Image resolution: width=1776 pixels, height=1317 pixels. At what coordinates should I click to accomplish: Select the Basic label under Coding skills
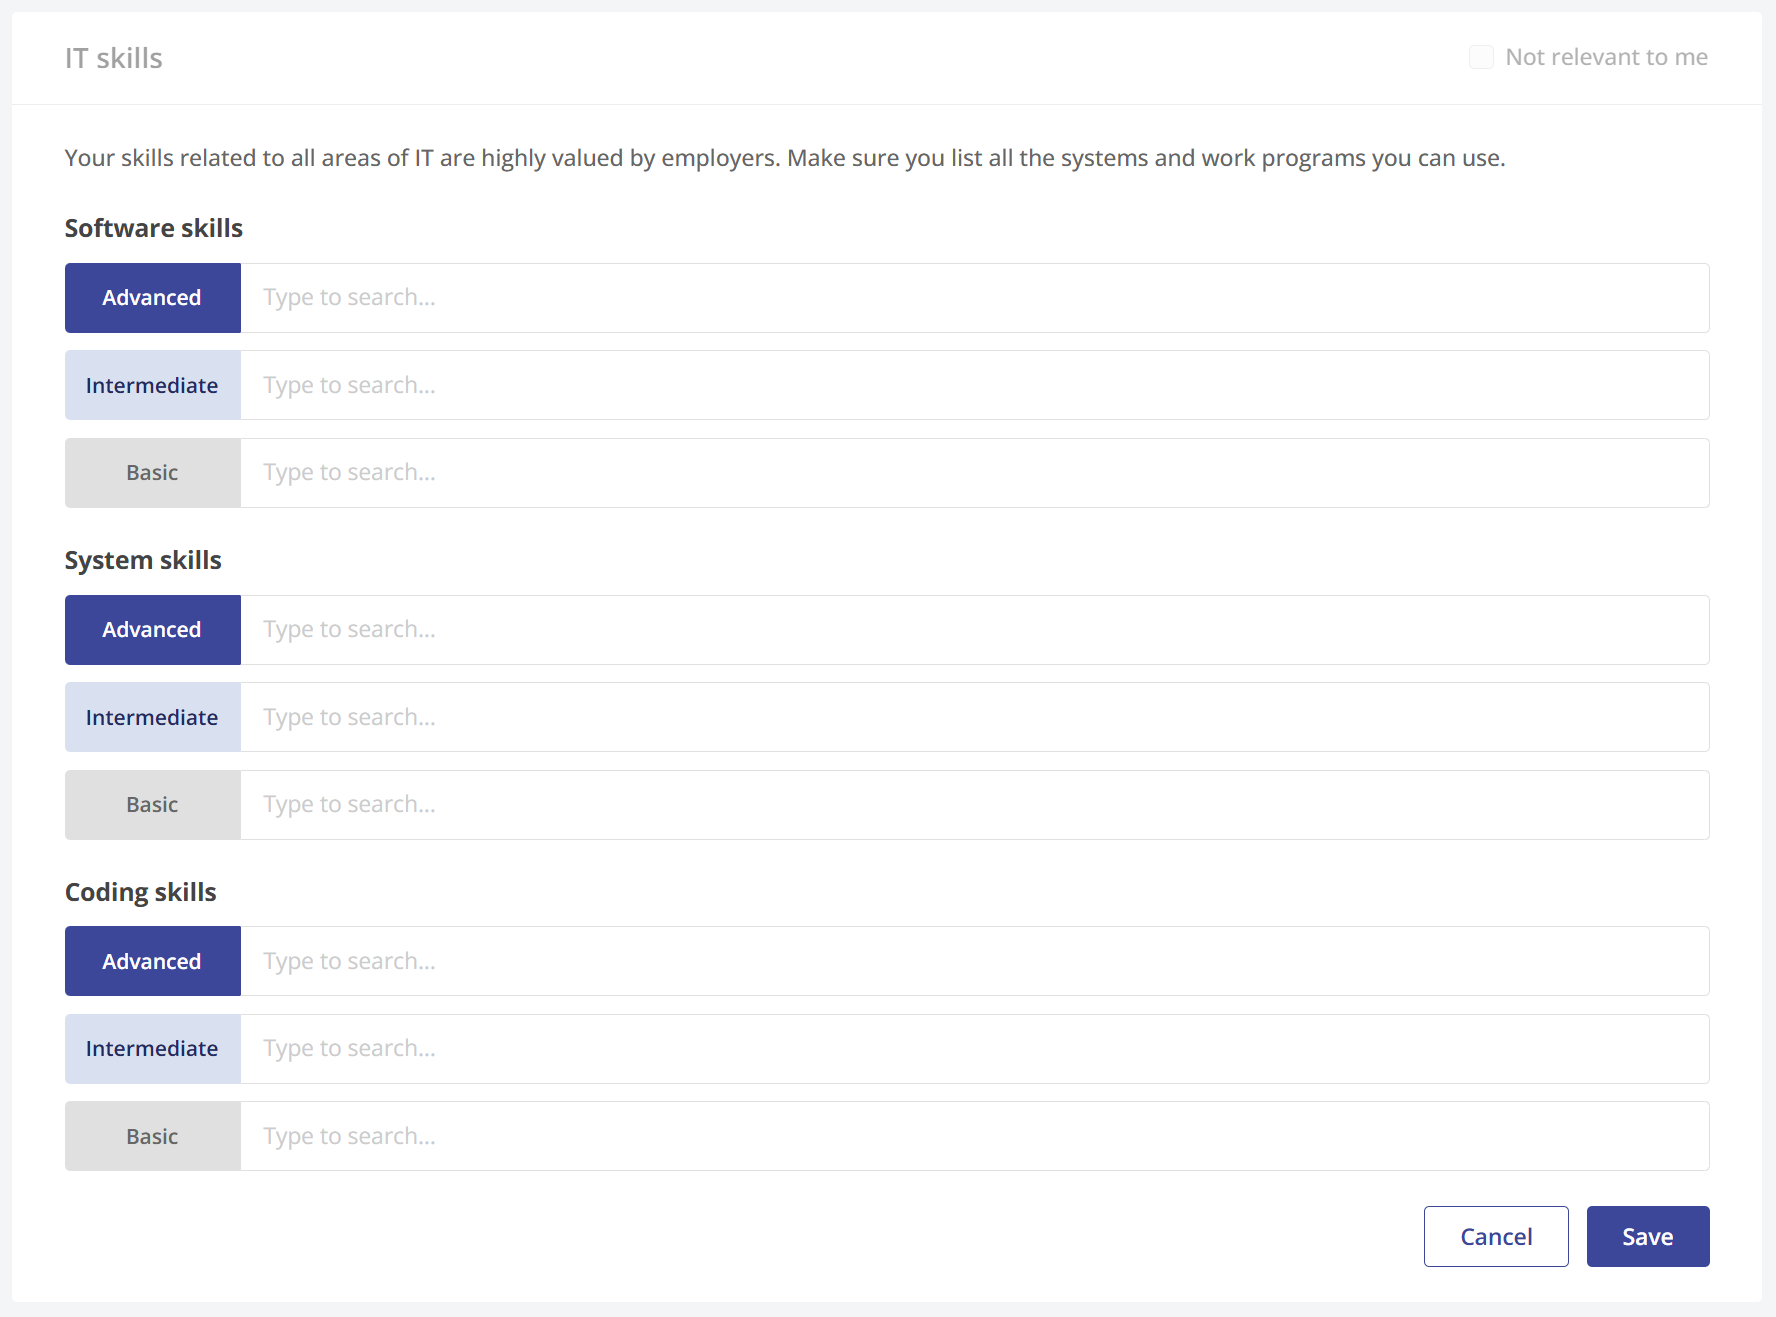click(152, 1136)
